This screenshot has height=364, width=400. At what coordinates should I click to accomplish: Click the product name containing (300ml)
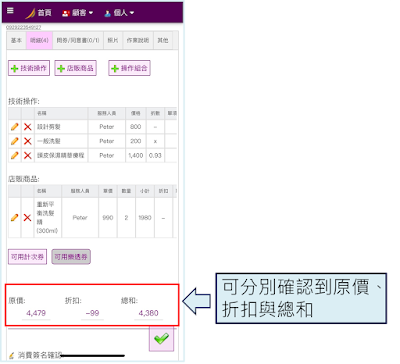(47, 217)
